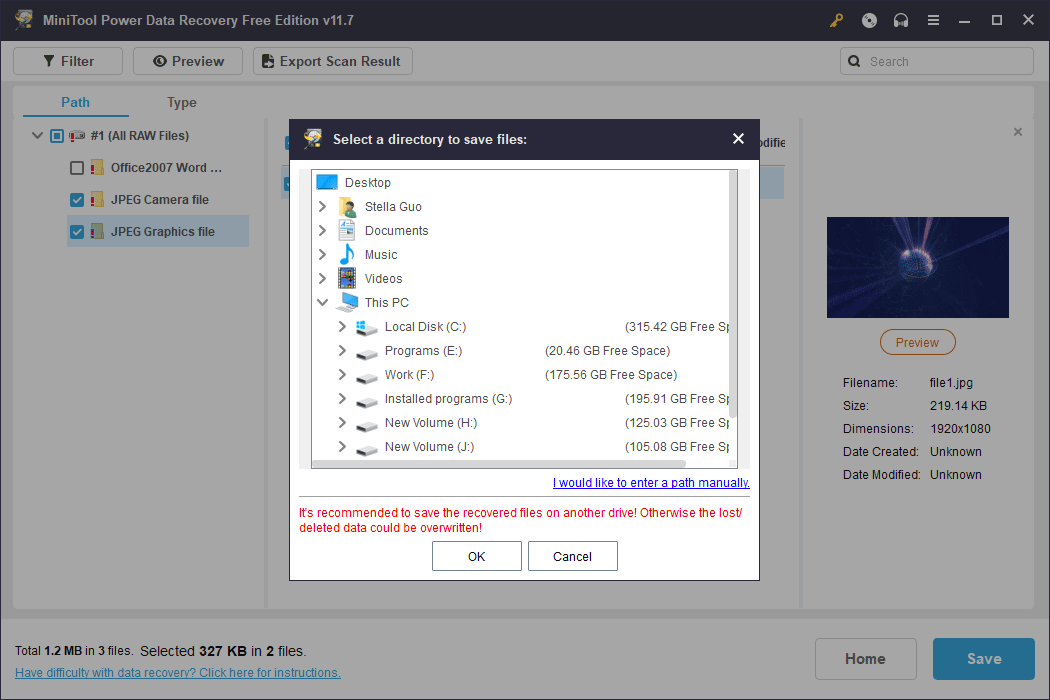Click the JPEG Graphics file type icon
Image resolution: width=1050 pixels, height=700 pixels.
pos(97,232)
